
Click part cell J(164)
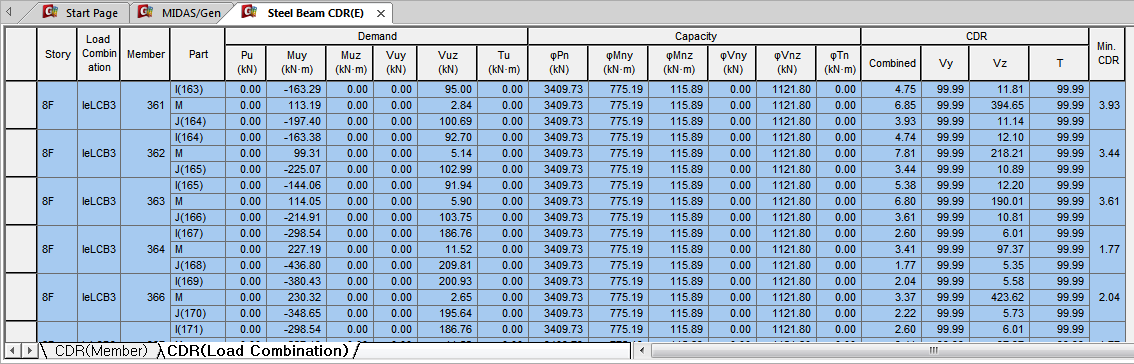tap(197, 121)
